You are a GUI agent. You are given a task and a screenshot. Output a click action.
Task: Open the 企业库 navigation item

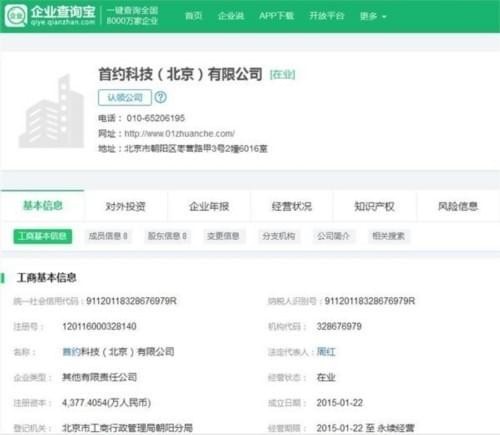tap(231, 16)
